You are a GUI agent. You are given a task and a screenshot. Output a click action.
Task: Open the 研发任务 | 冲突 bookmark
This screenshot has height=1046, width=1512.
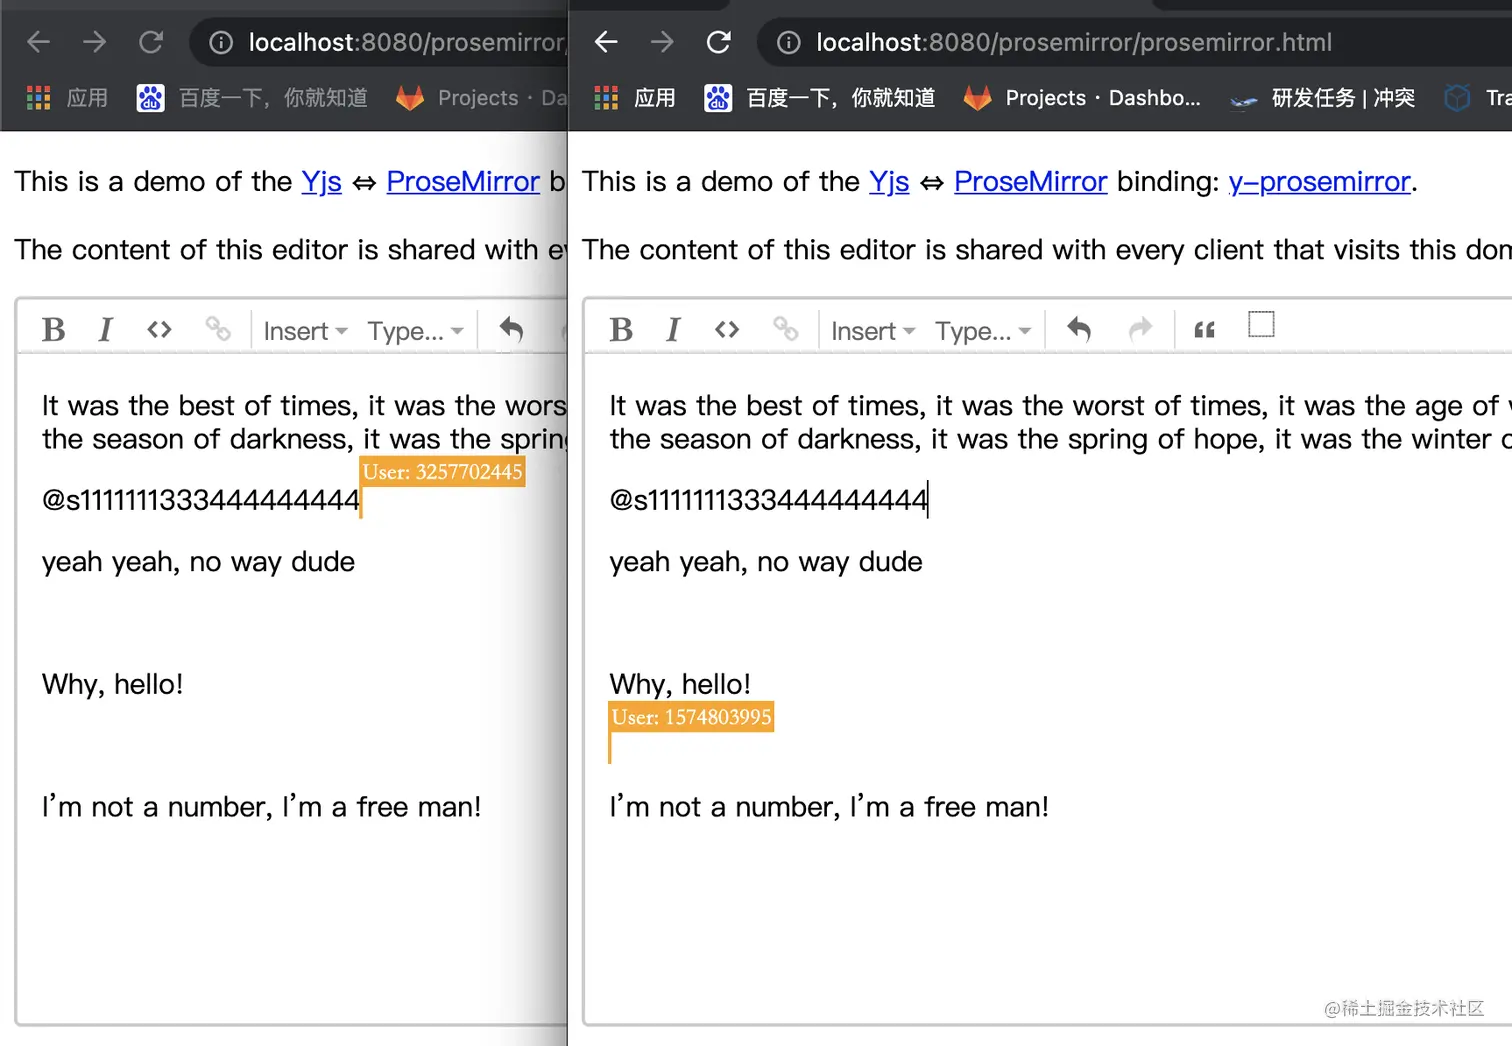[x=1322, y=98]
